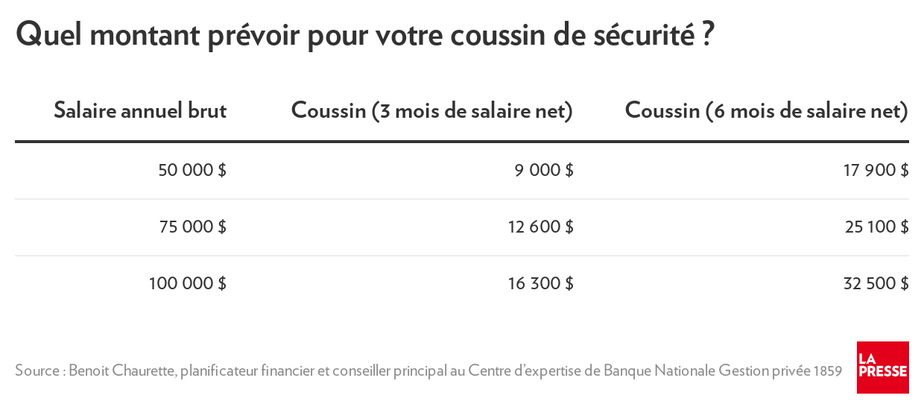Click the Coussin 3 mois column header
The height and width of the screenshot is (413, 924).
coord(432,111)
